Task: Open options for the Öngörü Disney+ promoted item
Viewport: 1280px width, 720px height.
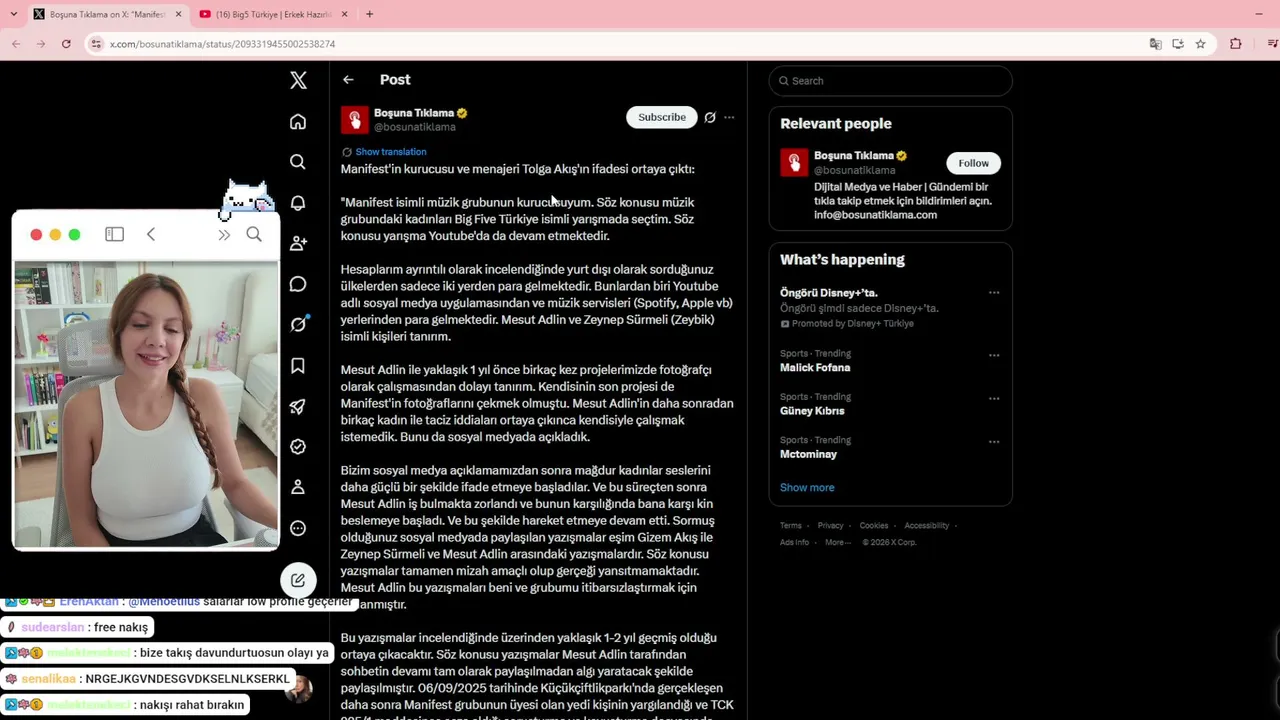Action: pos(994,293)
